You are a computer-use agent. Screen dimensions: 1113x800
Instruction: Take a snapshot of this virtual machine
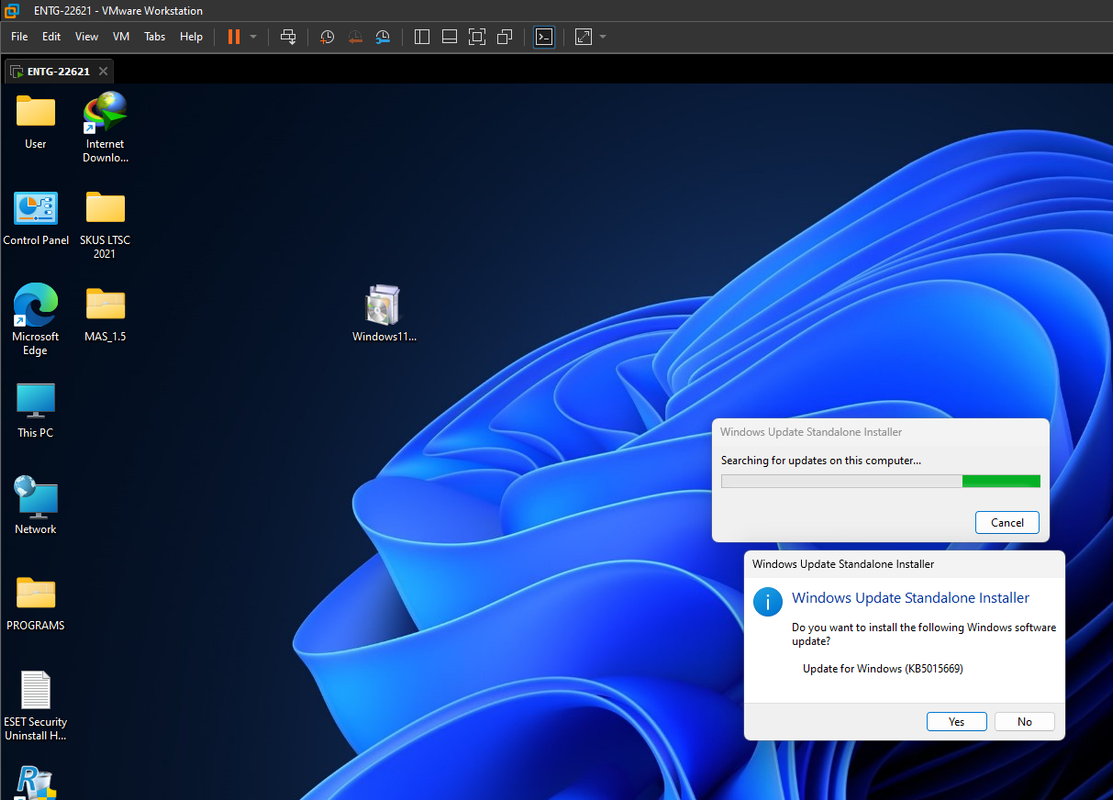(327, 37)
